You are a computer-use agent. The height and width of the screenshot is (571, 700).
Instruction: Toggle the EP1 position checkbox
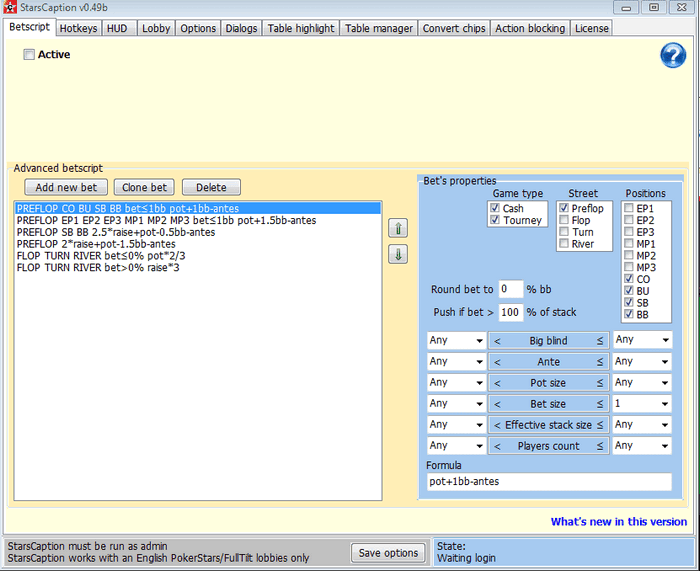pyautogui.click(x=628, y=208)
